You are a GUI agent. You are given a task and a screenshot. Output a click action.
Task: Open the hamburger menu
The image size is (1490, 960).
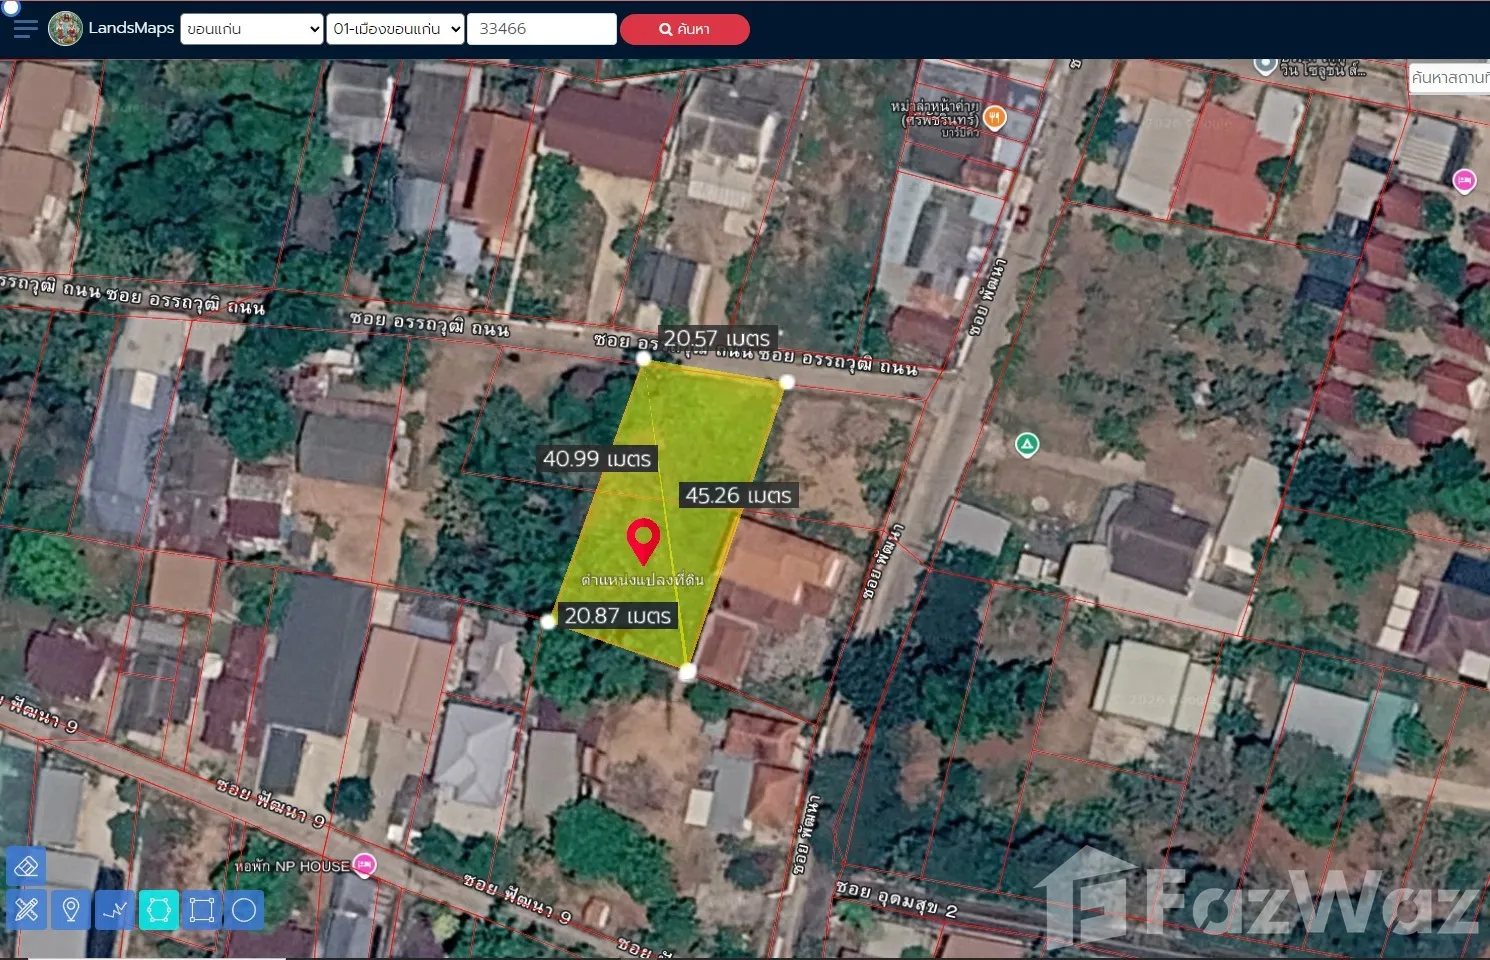point(26,29)
